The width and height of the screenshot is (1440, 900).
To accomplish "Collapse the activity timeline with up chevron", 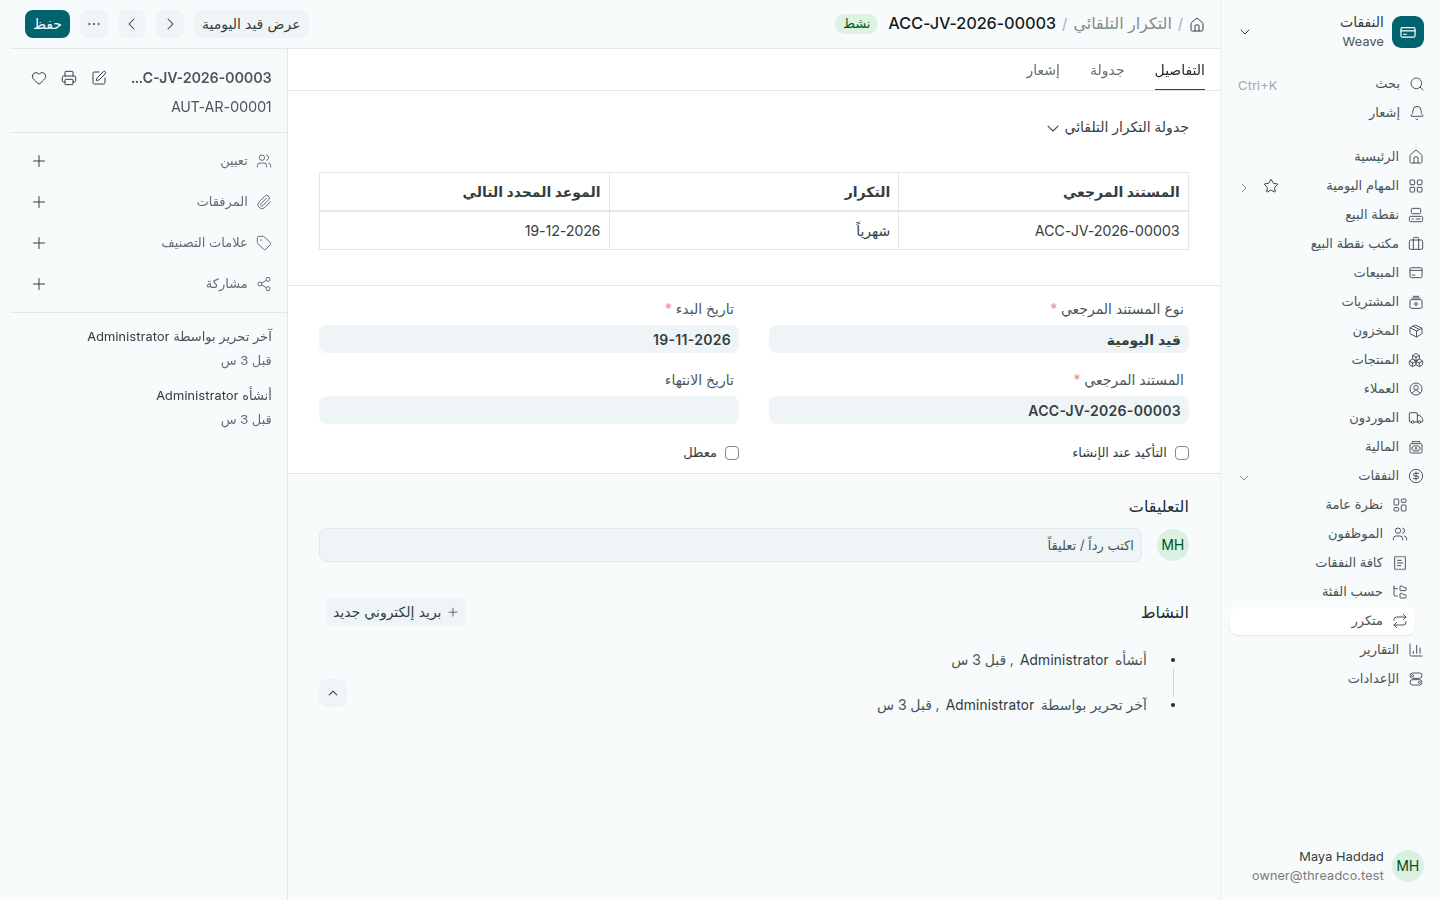I will click(x=333, y=693).
